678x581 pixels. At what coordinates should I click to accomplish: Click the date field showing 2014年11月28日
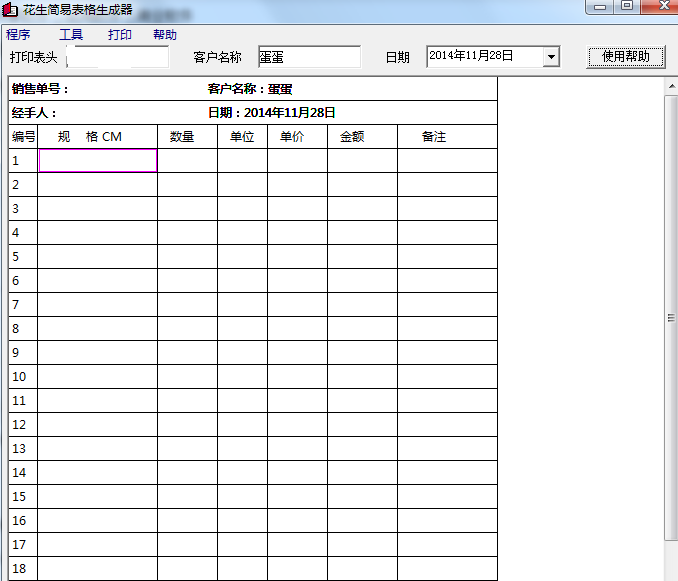[x=485, y=56]
